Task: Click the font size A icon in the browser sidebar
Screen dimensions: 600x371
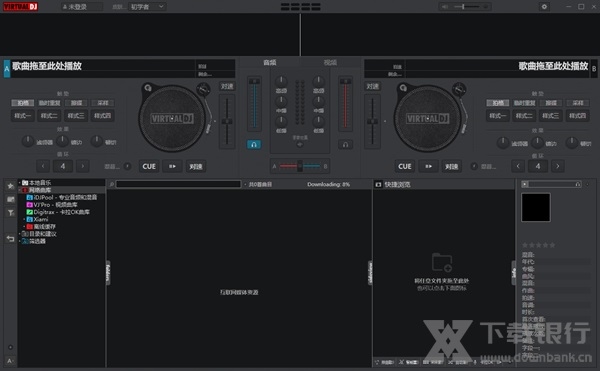Action: tap(10, 361)
